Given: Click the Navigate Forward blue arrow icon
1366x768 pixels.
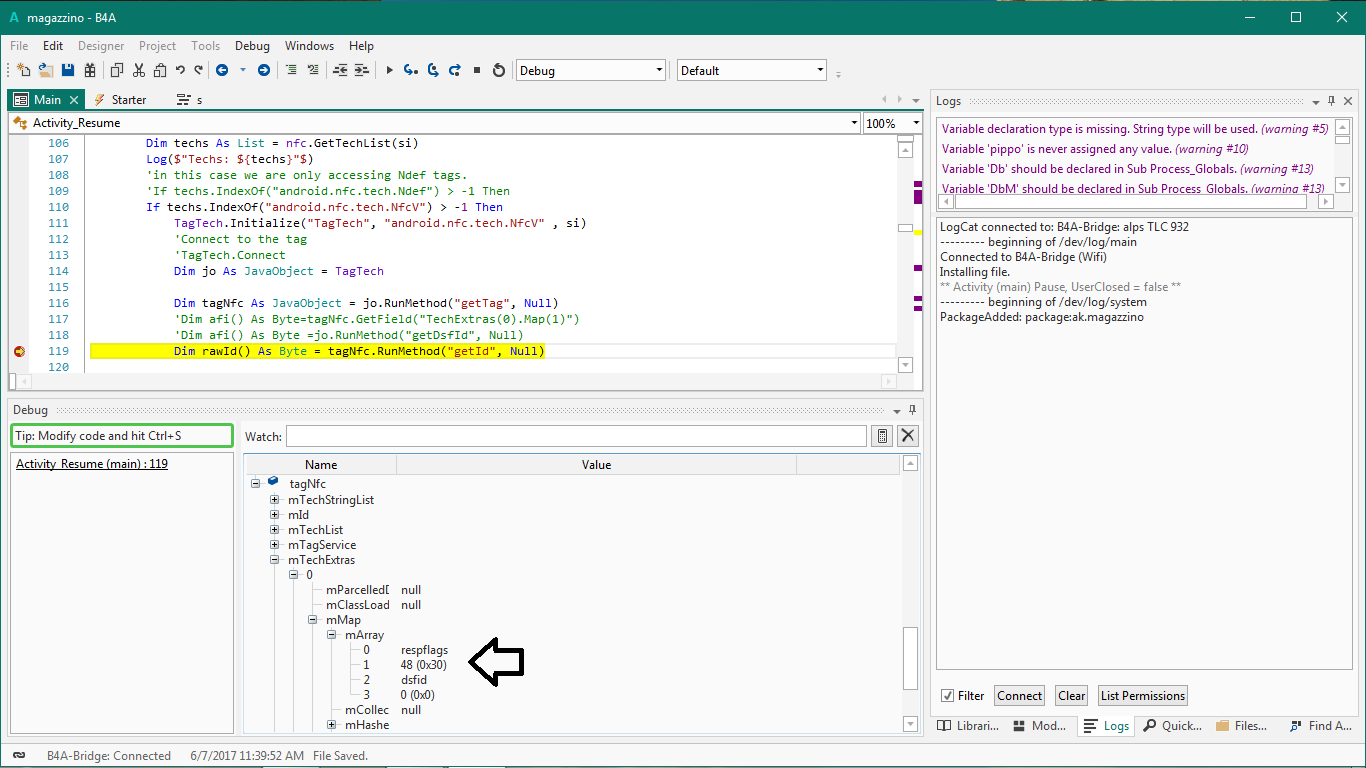Looking at the screenshot, I should click(x=263, y=70).
